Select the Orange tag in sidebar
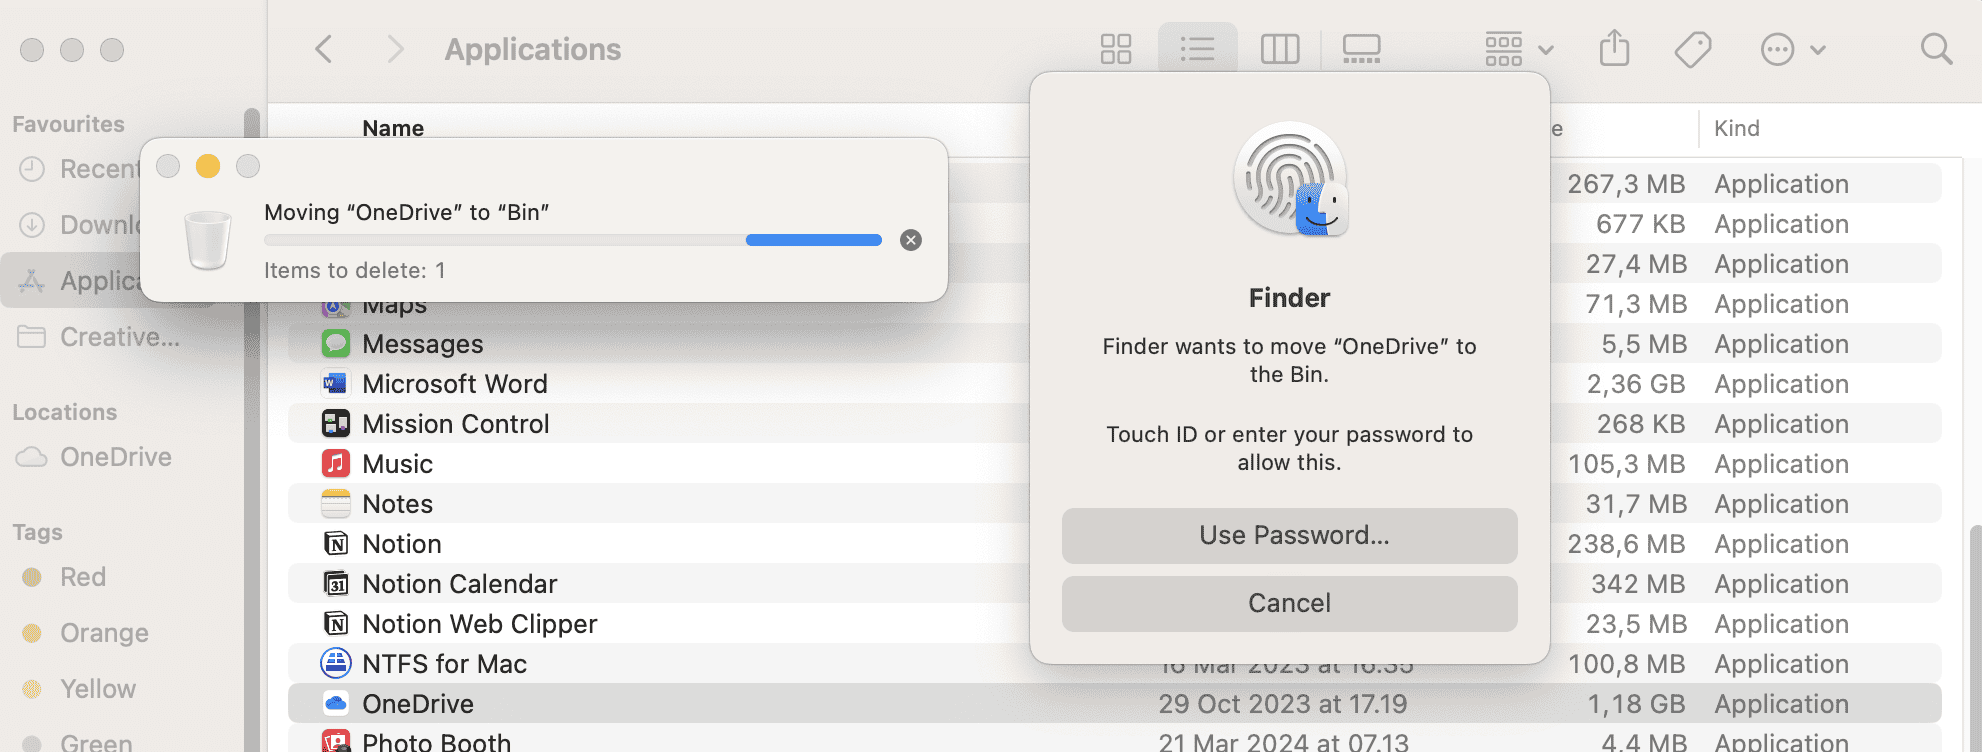 [104, 633]
